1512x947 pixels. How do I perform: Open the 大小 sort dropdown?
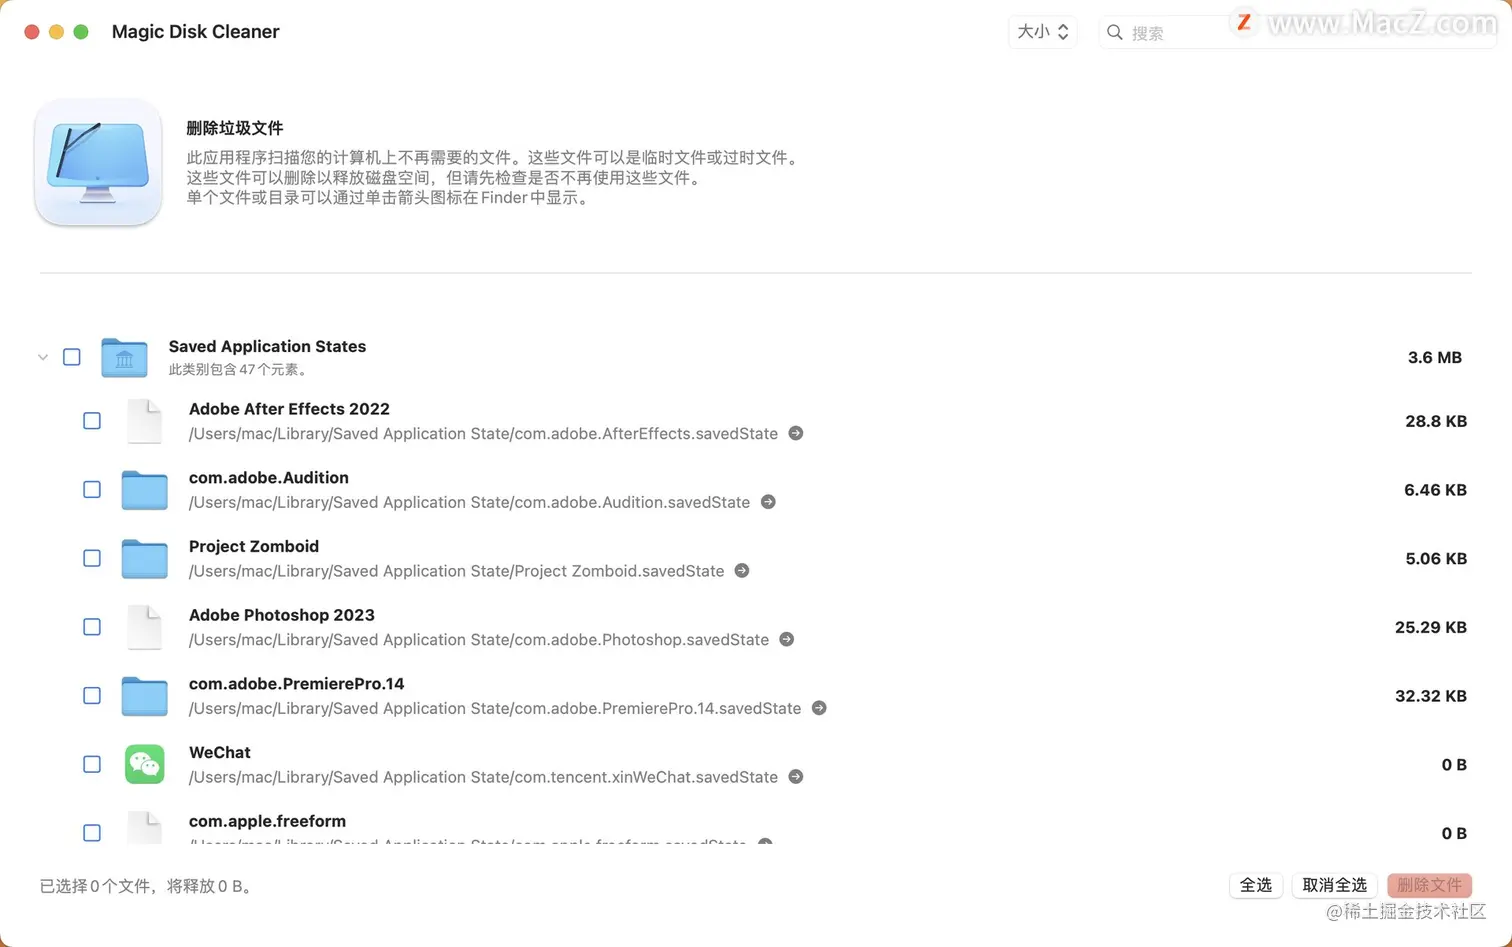coord(1042,31)
